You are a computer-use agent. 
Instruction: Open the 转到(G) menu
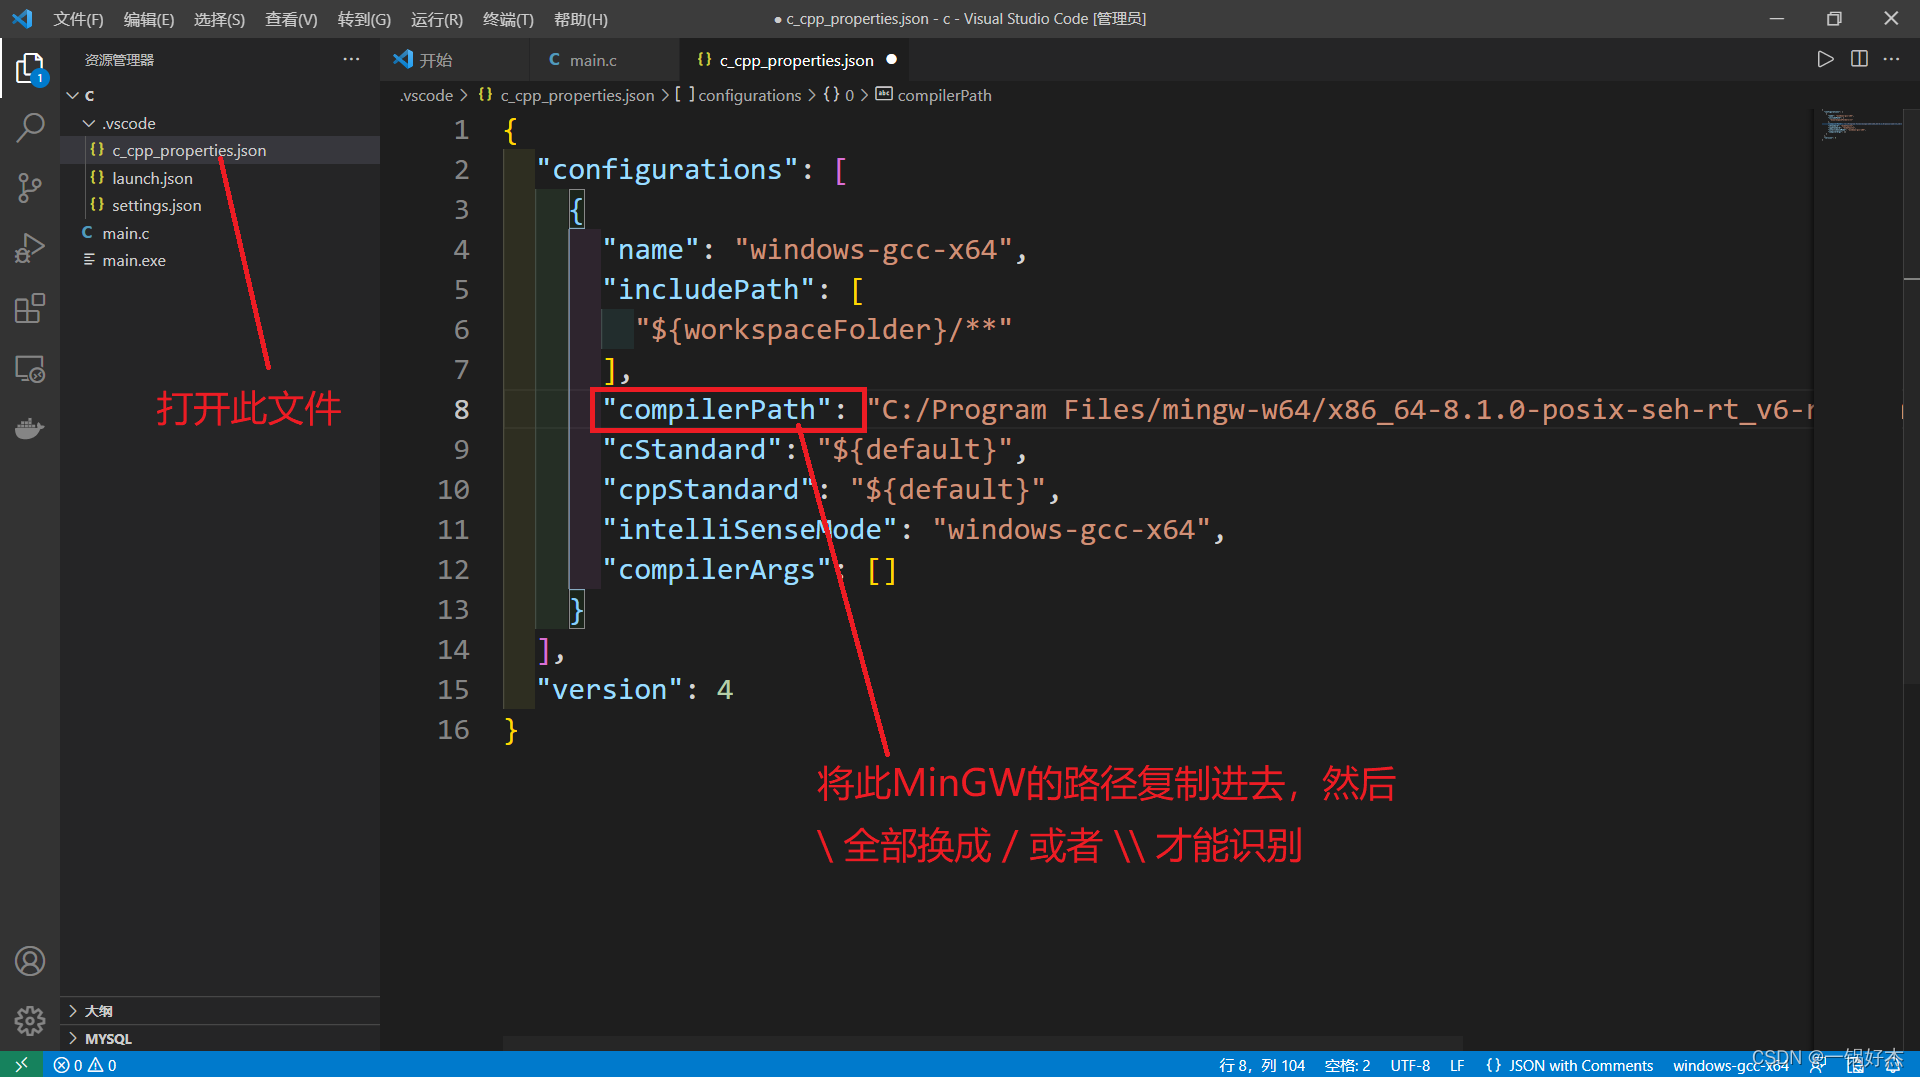click(364, 19)
